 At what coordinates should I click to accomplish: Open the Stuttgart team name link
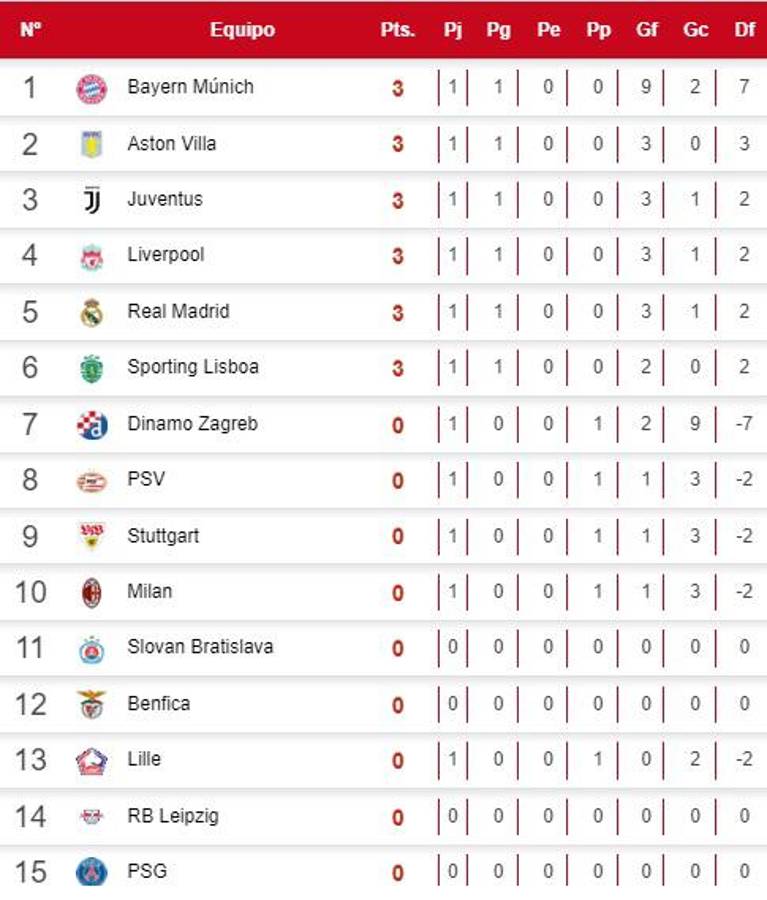click(x=163, y=536)
